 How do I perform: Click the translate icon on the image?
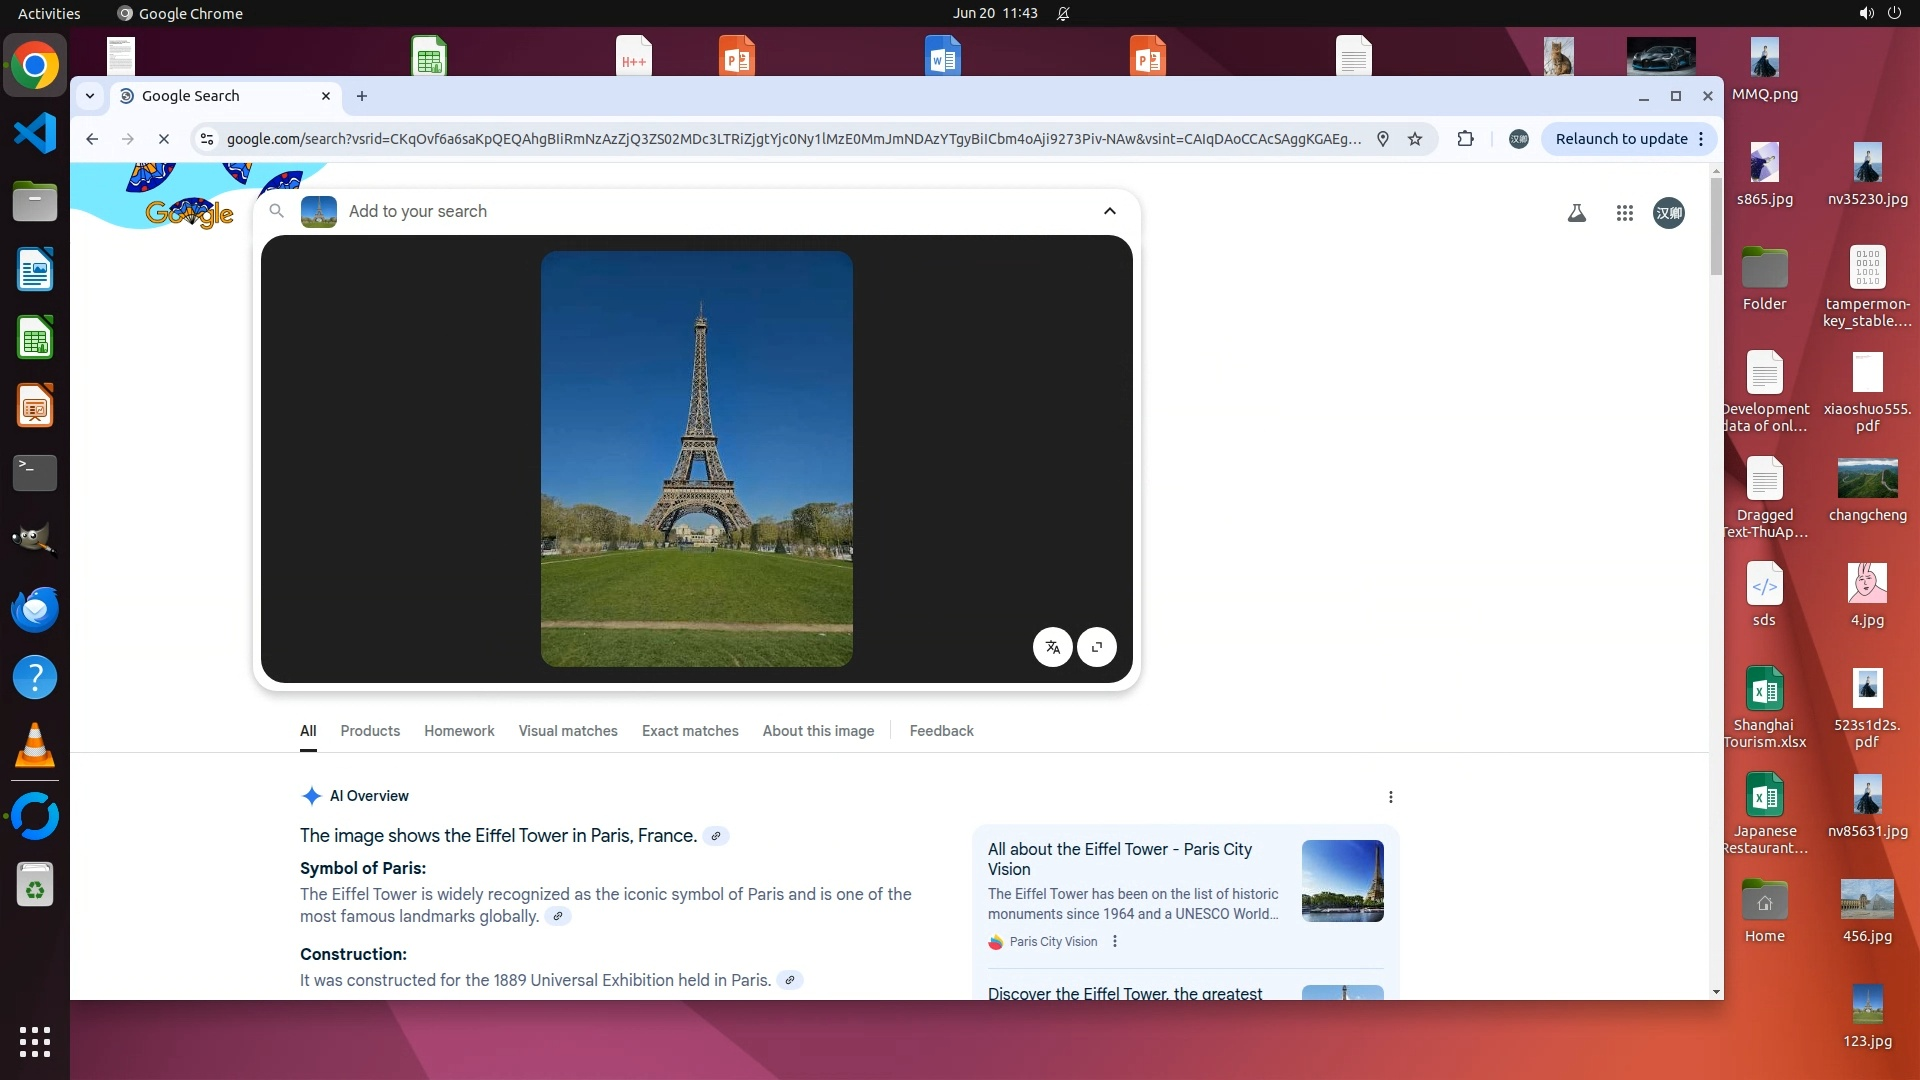[1052, 647]
